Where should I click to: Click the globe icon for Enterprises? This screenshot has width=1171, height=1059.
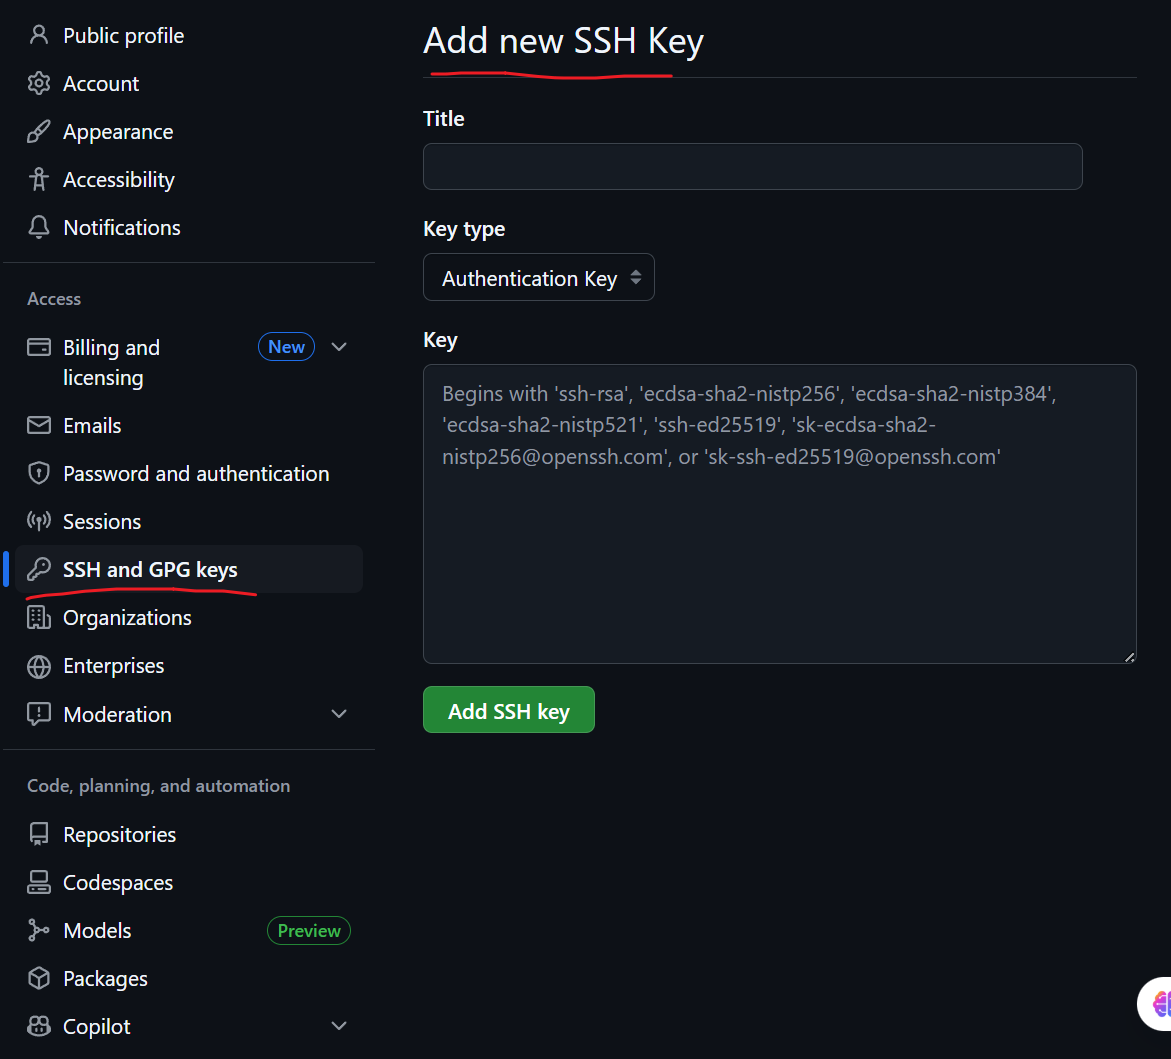coord(39,666)
